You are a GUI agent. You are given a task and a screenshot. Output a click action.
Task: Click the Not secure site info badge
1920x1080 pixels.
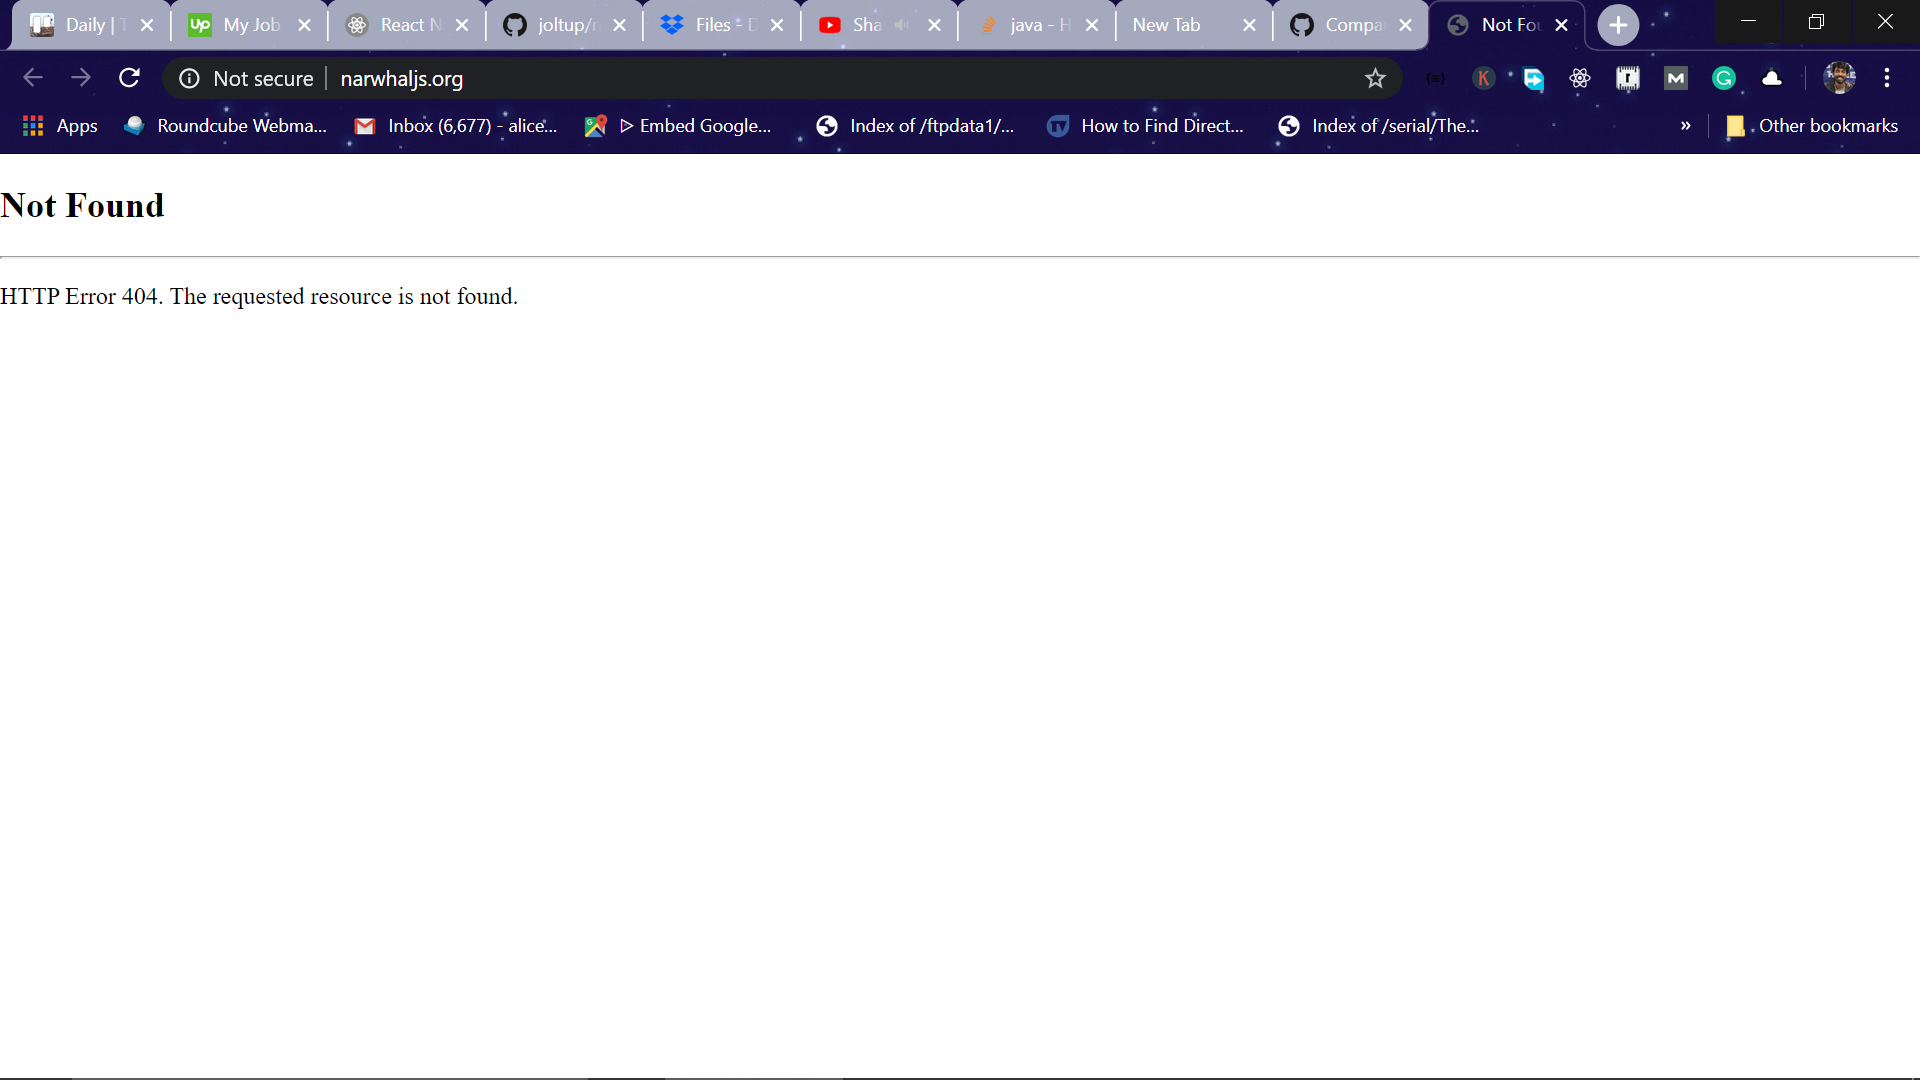(244, 78)
